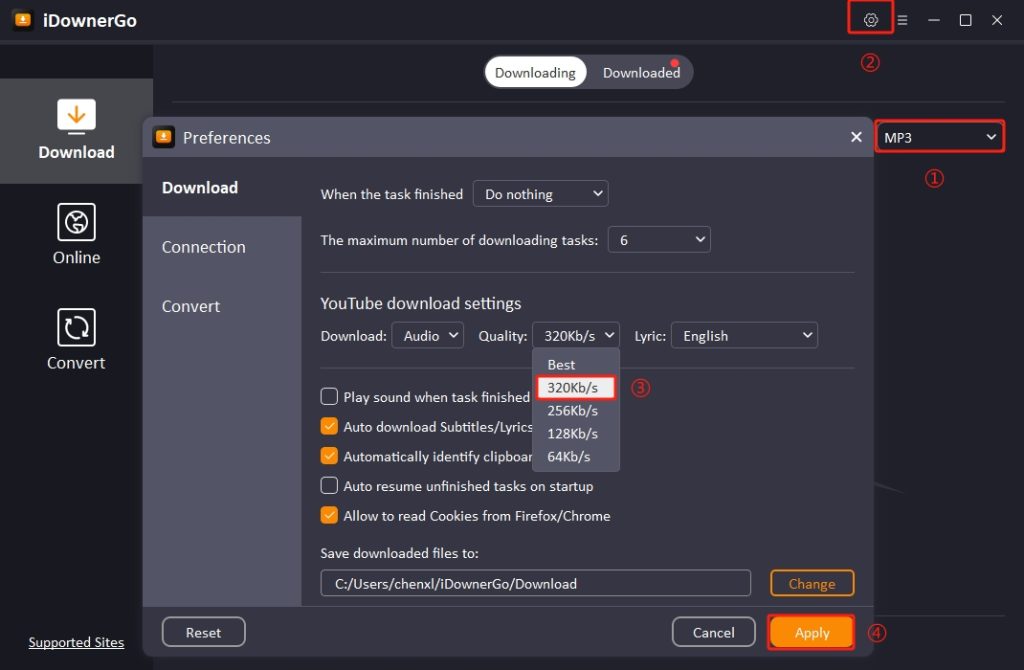This screenshot has height=670, width=1024.
Task: Open the When the task finished dropdown
Action: 541,194
